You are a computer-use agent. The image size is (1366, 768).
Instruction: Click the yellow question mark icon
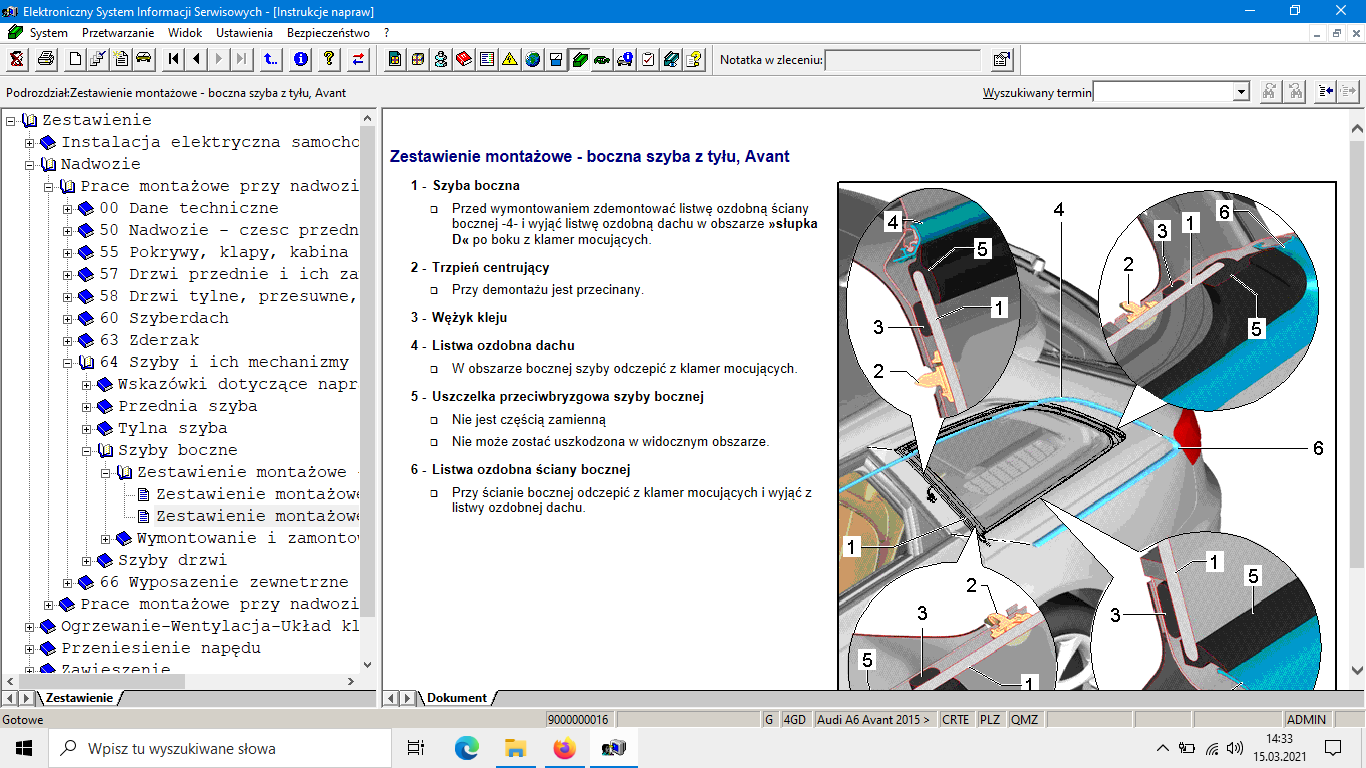click(x=328, y=59)
